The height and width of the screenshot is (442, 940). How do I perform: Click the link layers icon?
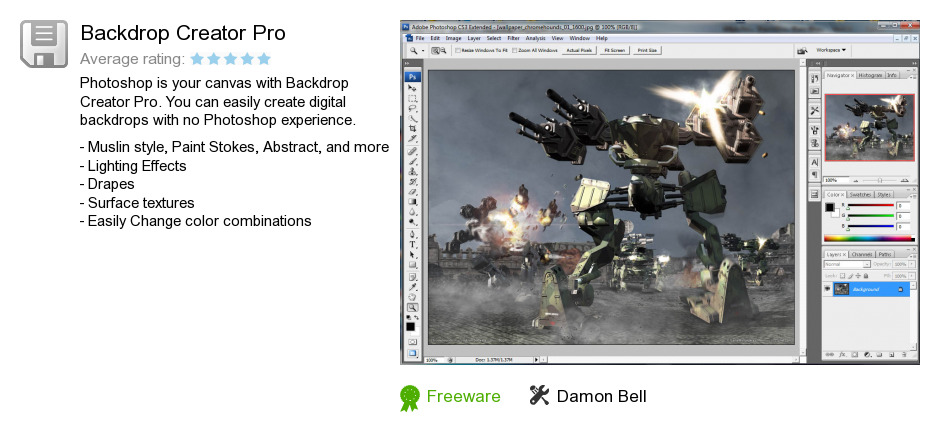pos(830,354)
